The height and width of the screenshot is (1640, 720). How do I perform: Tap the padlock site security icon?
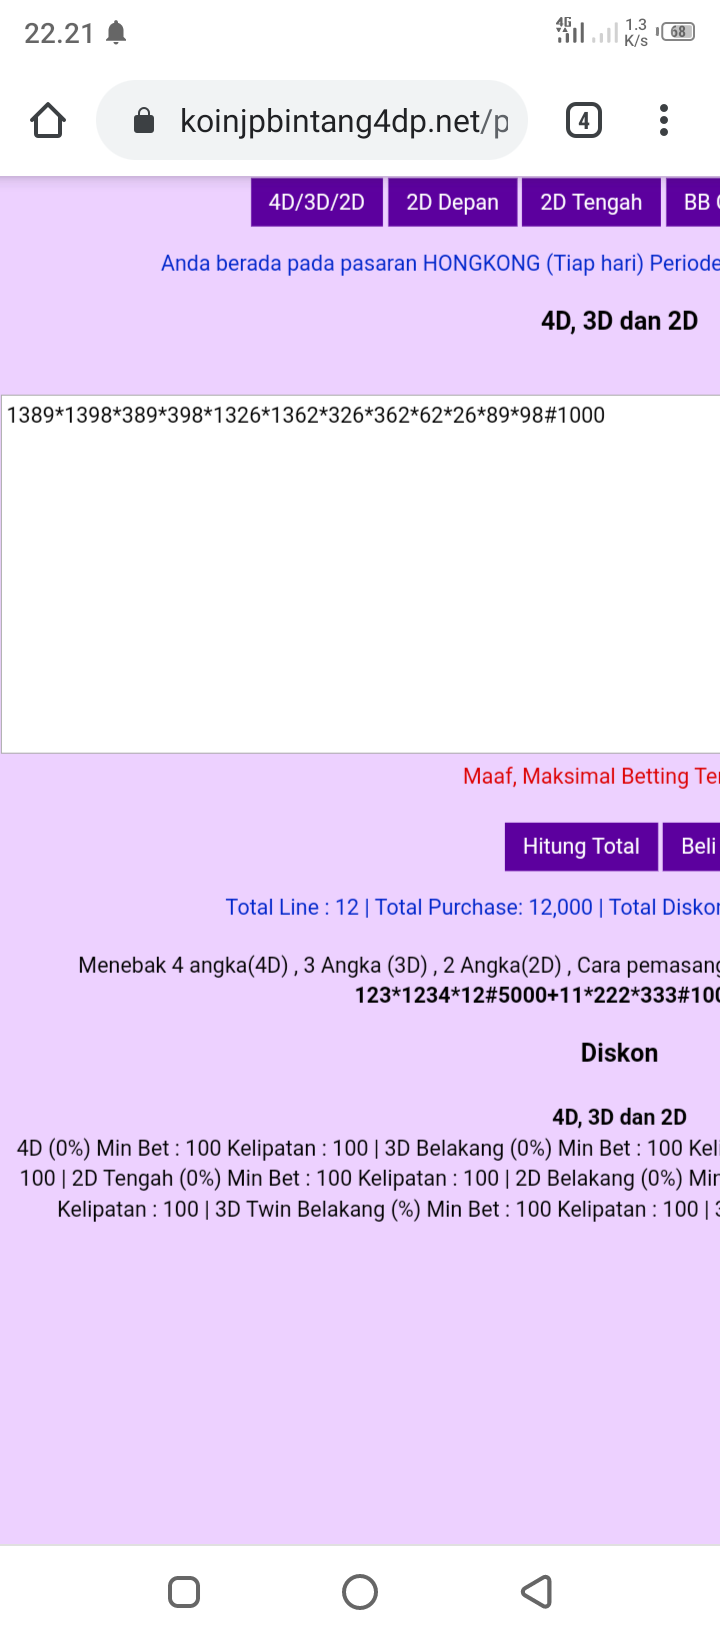click(144, 121)
